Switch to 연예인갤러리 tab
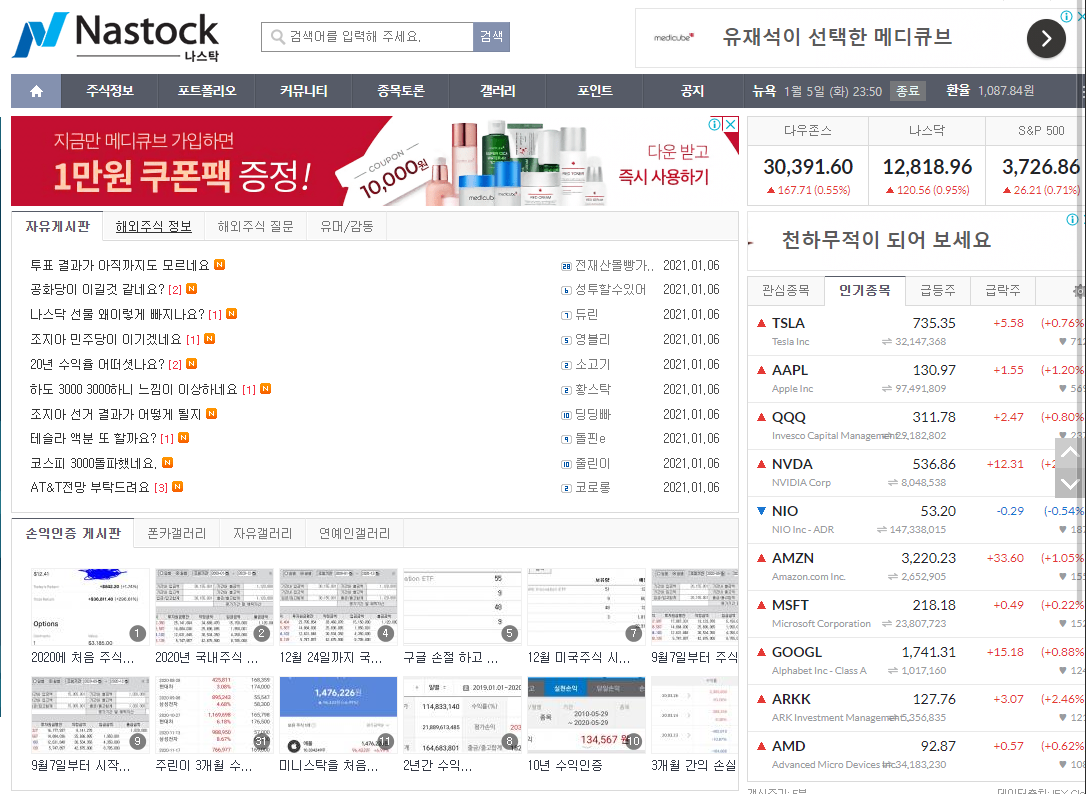Screen dimensions: 1086x794 [355, 533]
